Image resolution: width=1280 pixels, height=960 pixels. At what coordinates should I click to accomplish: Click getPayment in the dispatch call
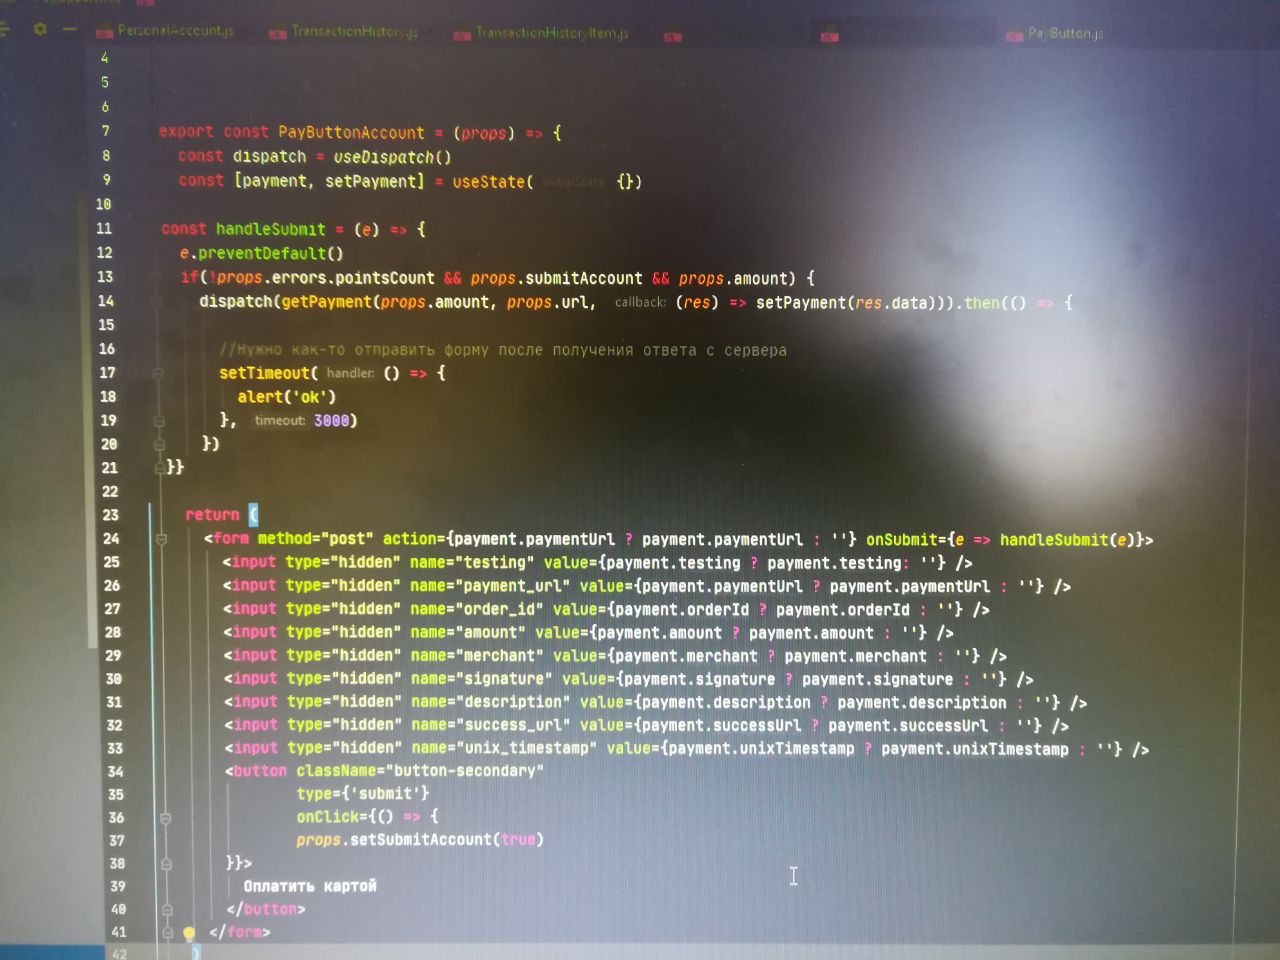pos(326,302)
